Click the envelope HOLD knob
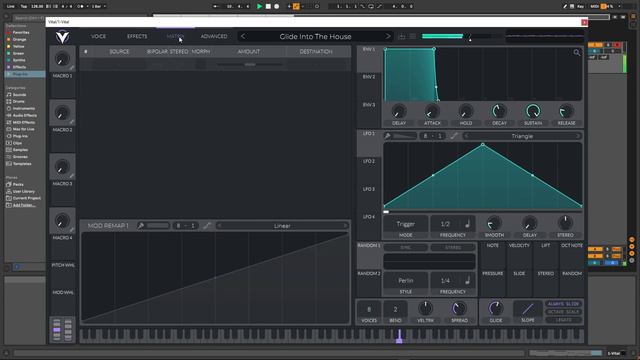The height and width of the screenshot is (360, 640). point(466,111)
